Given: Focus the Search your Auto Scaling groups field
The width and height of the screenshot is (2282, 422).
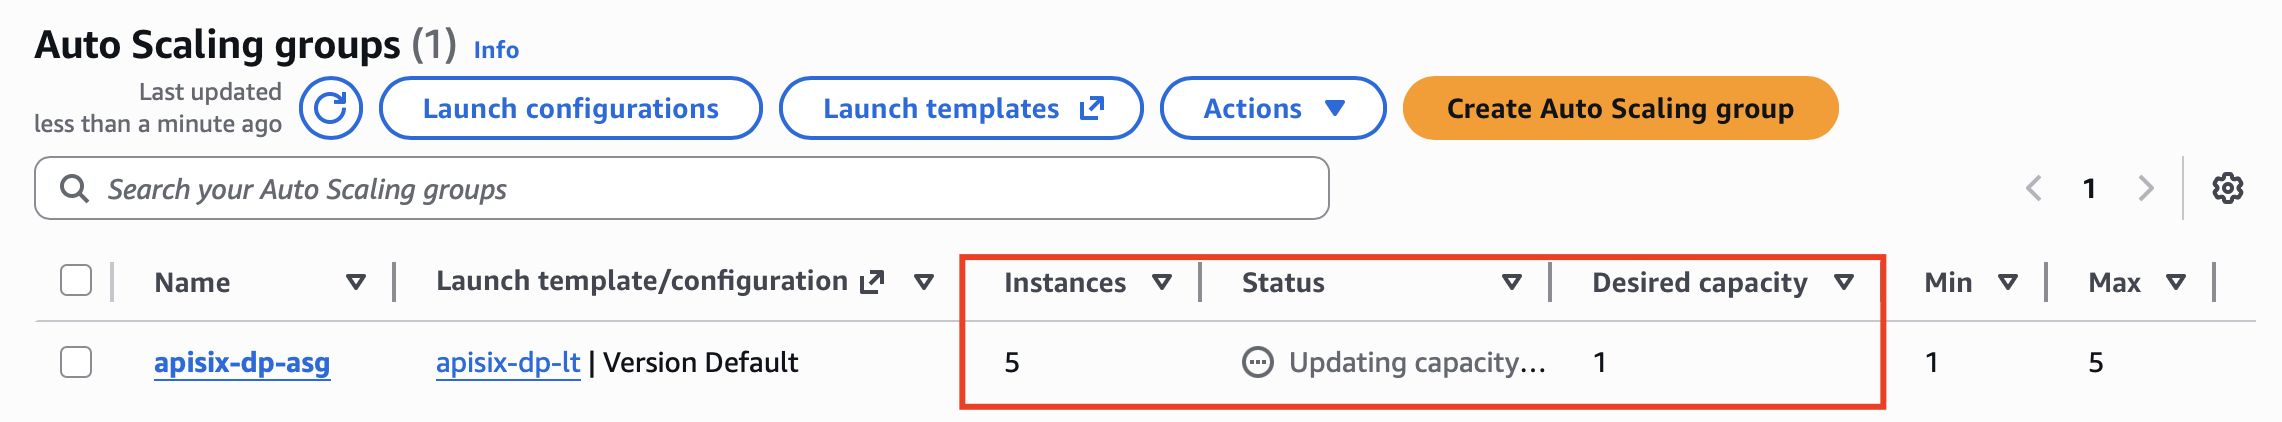Looking at the screenshot, I should [x=700, y=188].
